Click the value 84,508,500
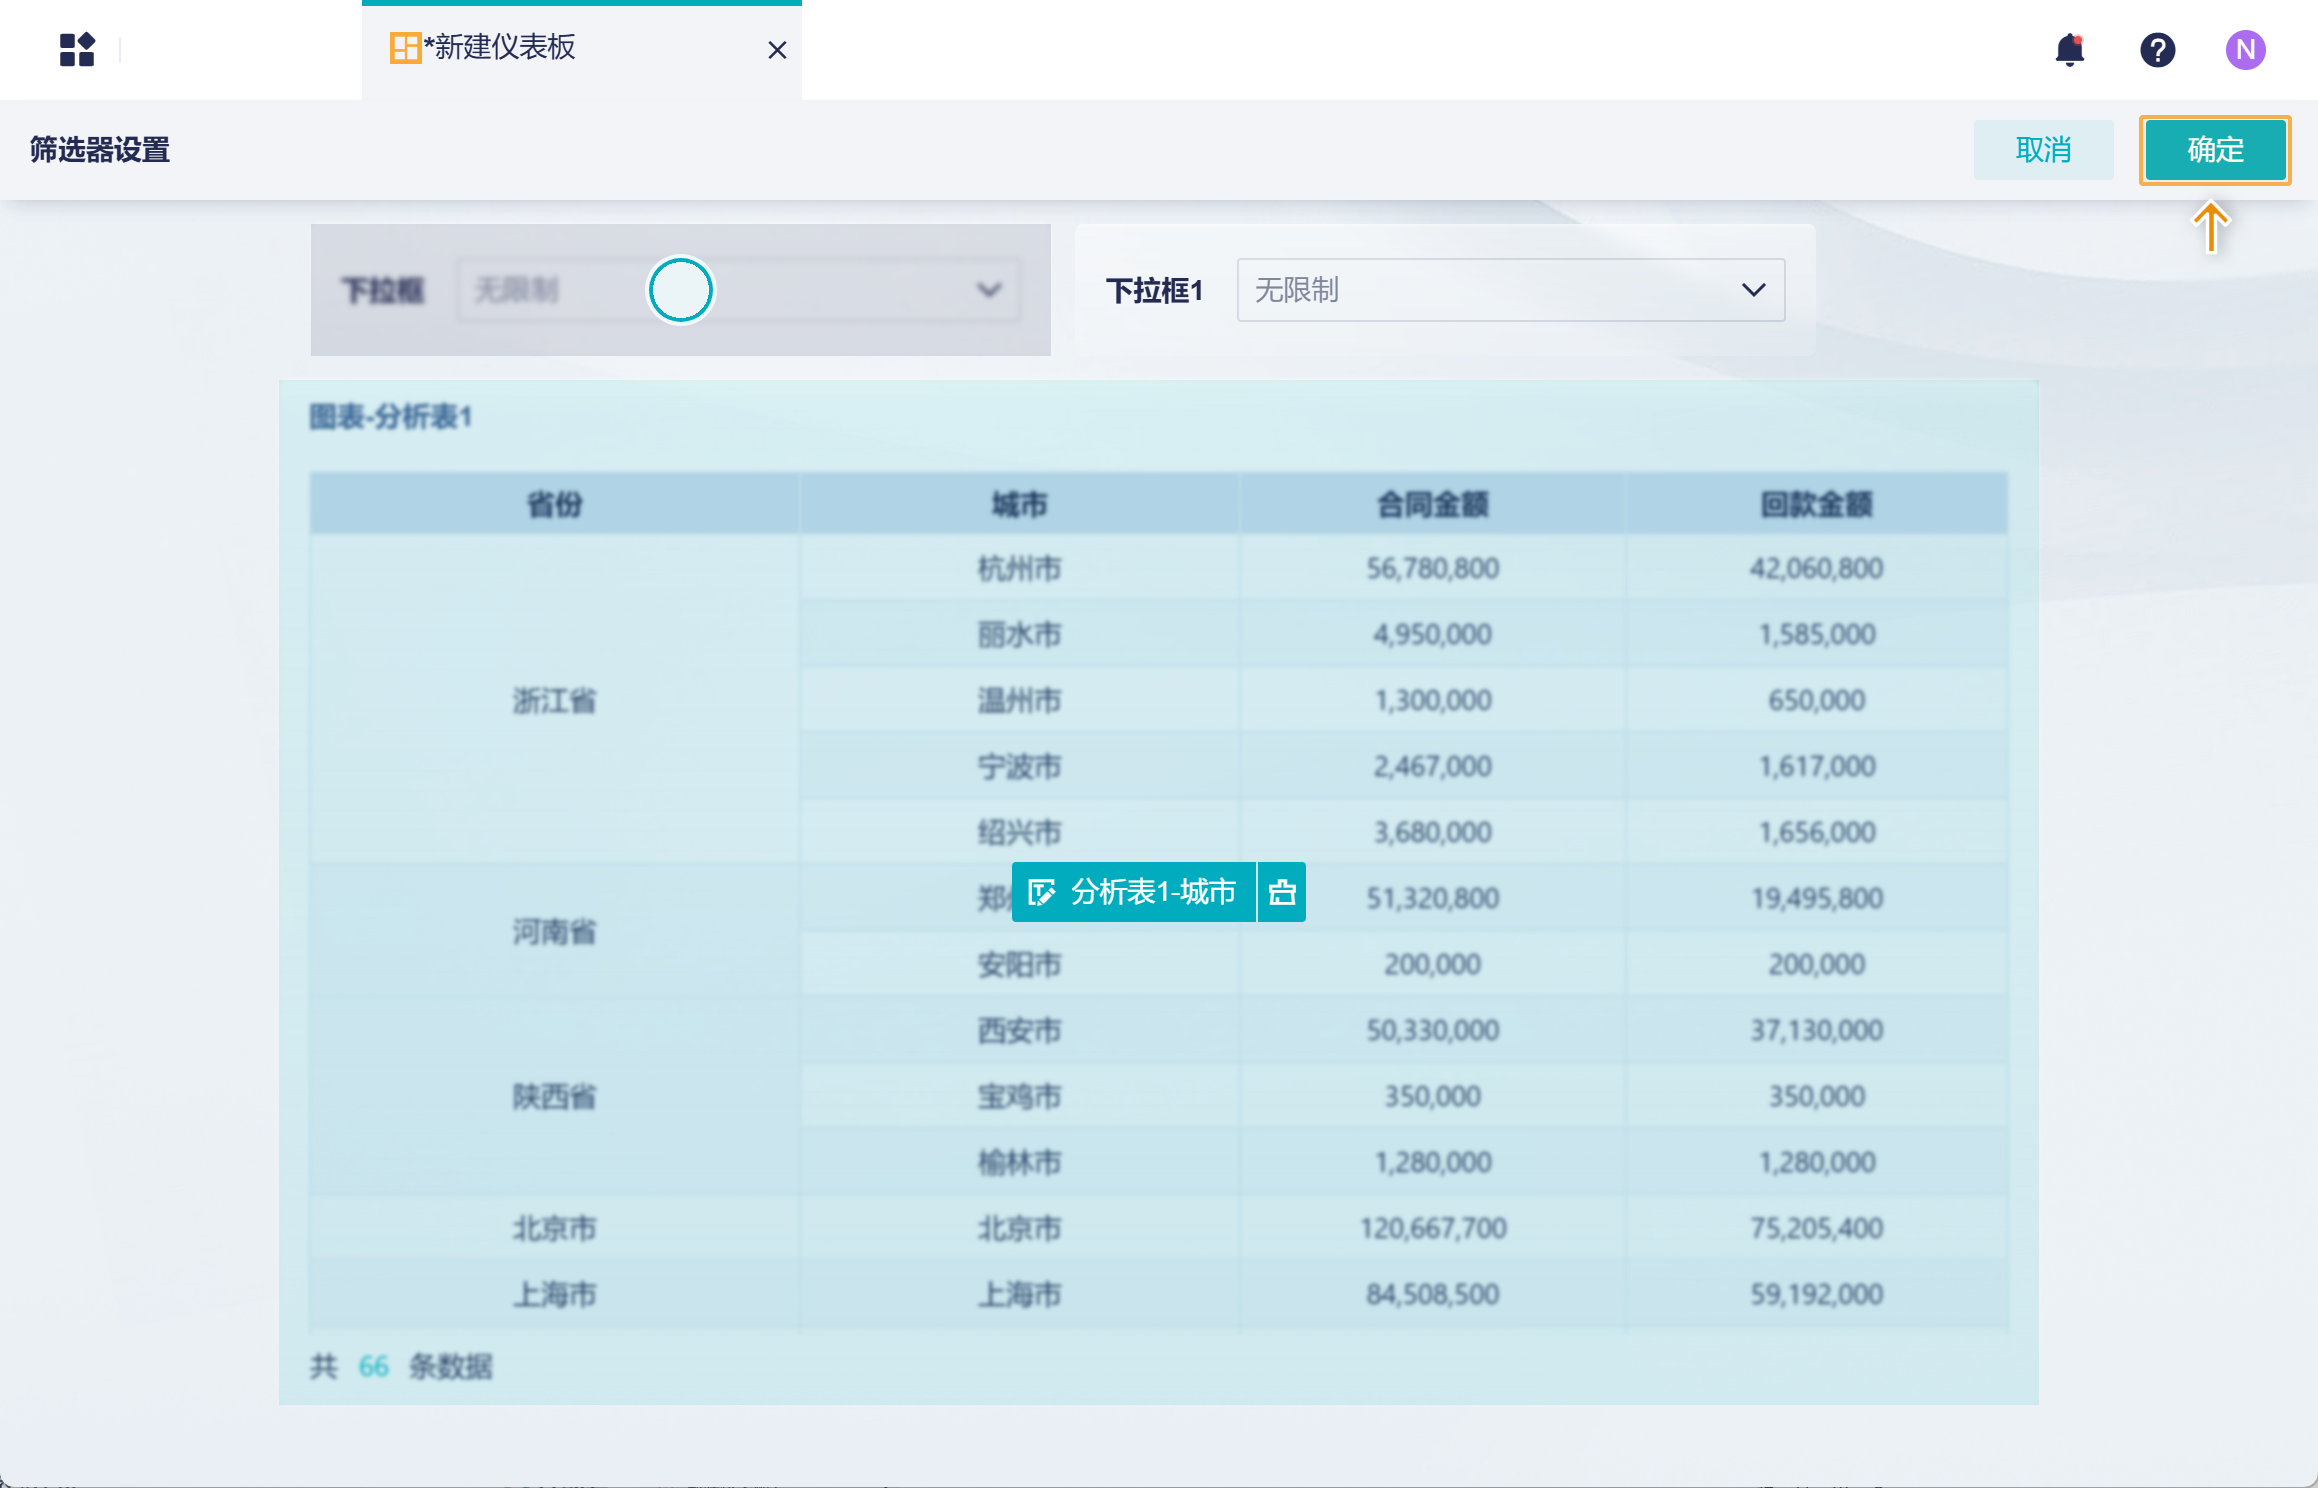The height and width of the screenshot is (1488, 2318). 1432,1294
